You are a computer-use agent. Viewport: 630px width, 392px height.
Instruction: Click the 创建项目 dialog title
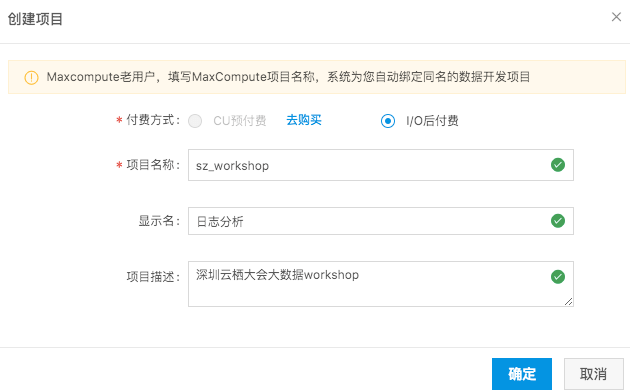tap(35, 19)
